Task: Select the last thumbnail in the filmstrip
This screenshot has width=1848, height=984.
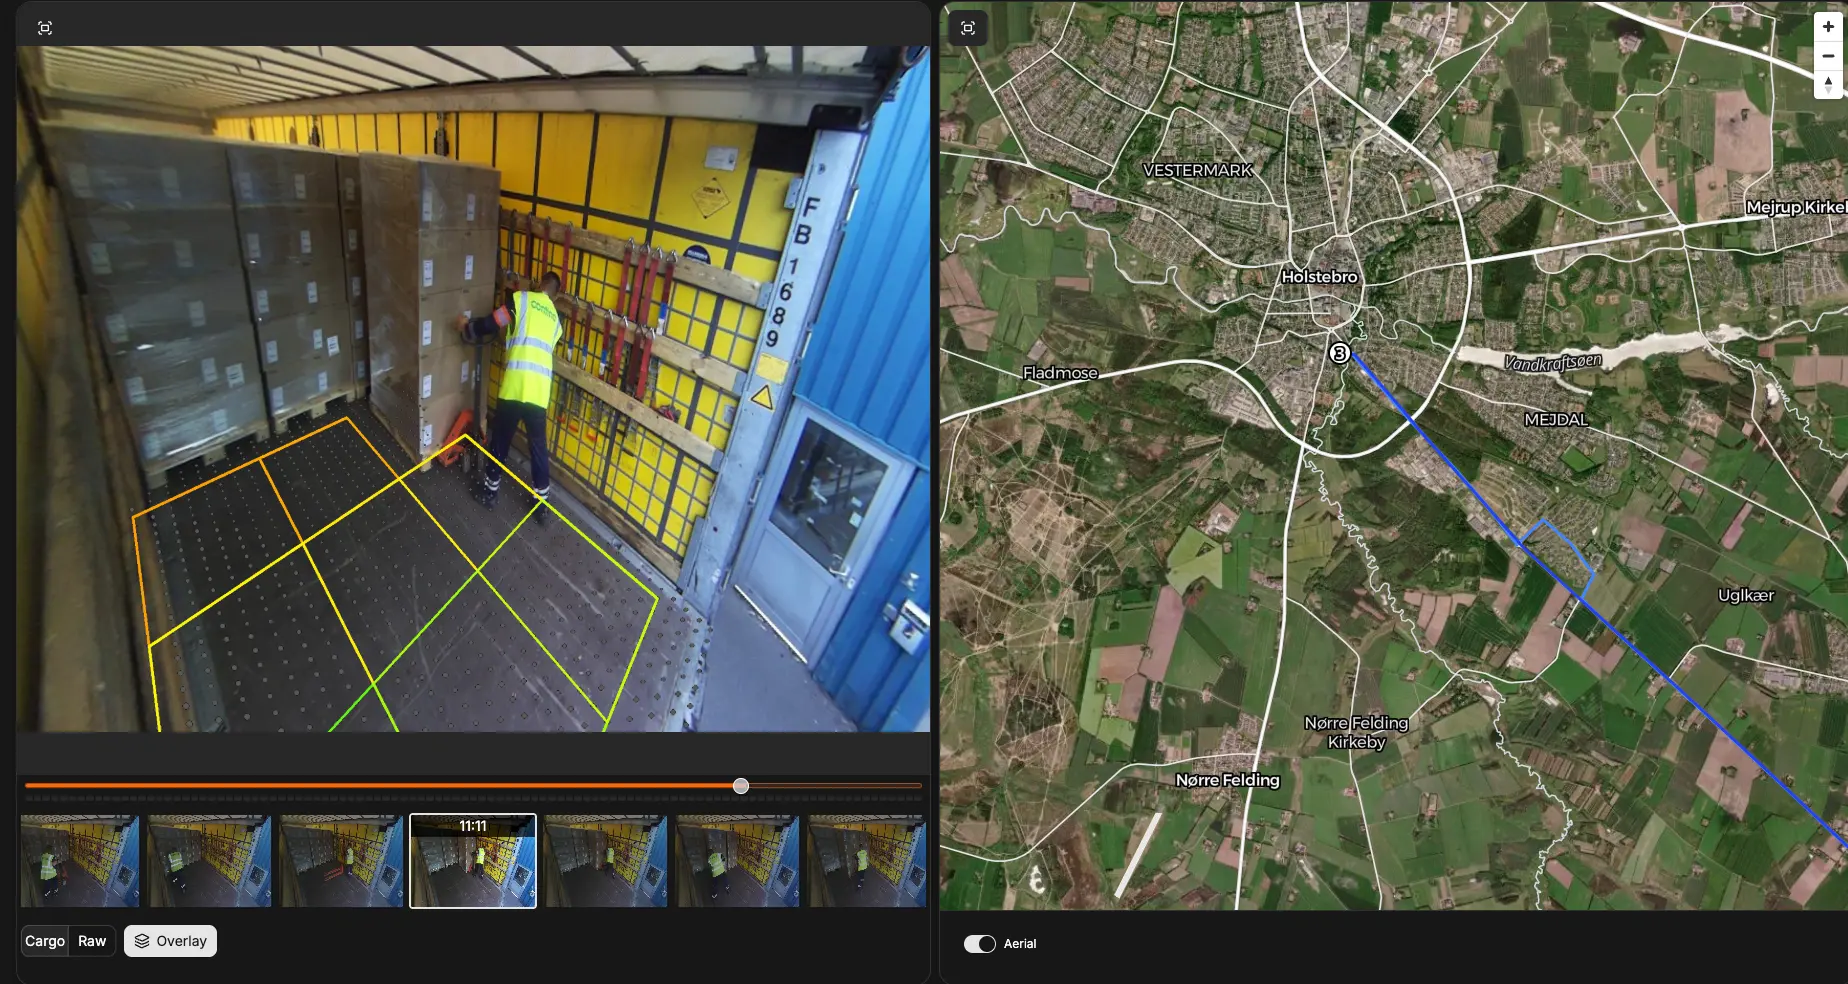Action: pos(867,861)
